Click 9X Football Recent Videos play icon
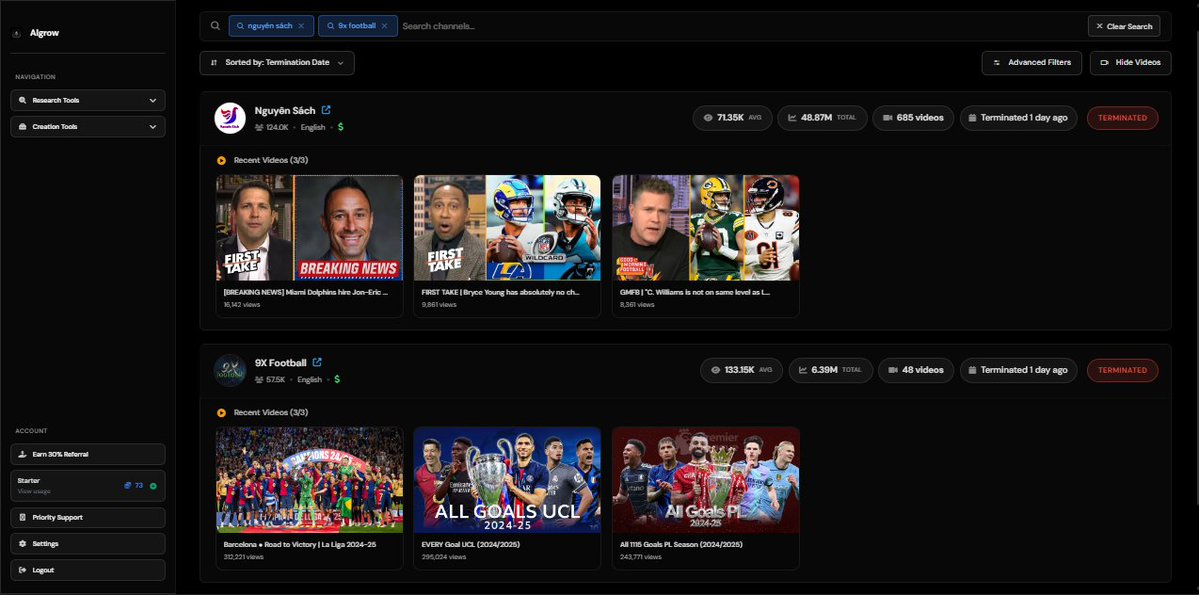This screenshot has height=595, width=1199. coord(221,413)
